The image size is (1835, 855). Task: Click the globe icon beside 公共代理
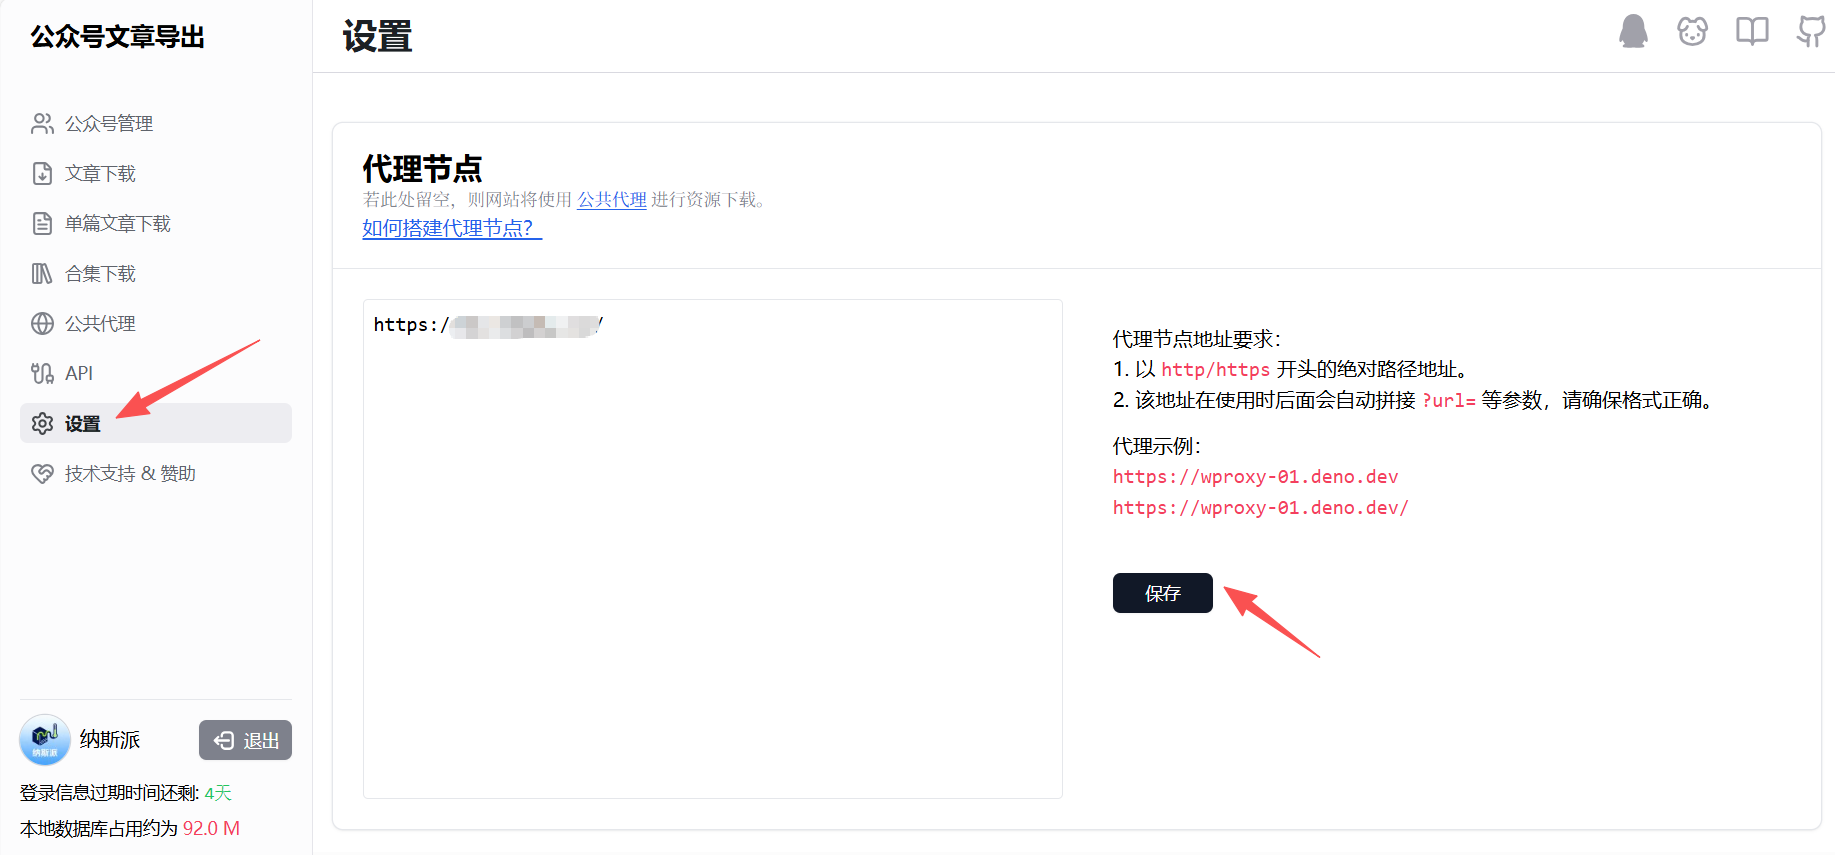point(42,323)
